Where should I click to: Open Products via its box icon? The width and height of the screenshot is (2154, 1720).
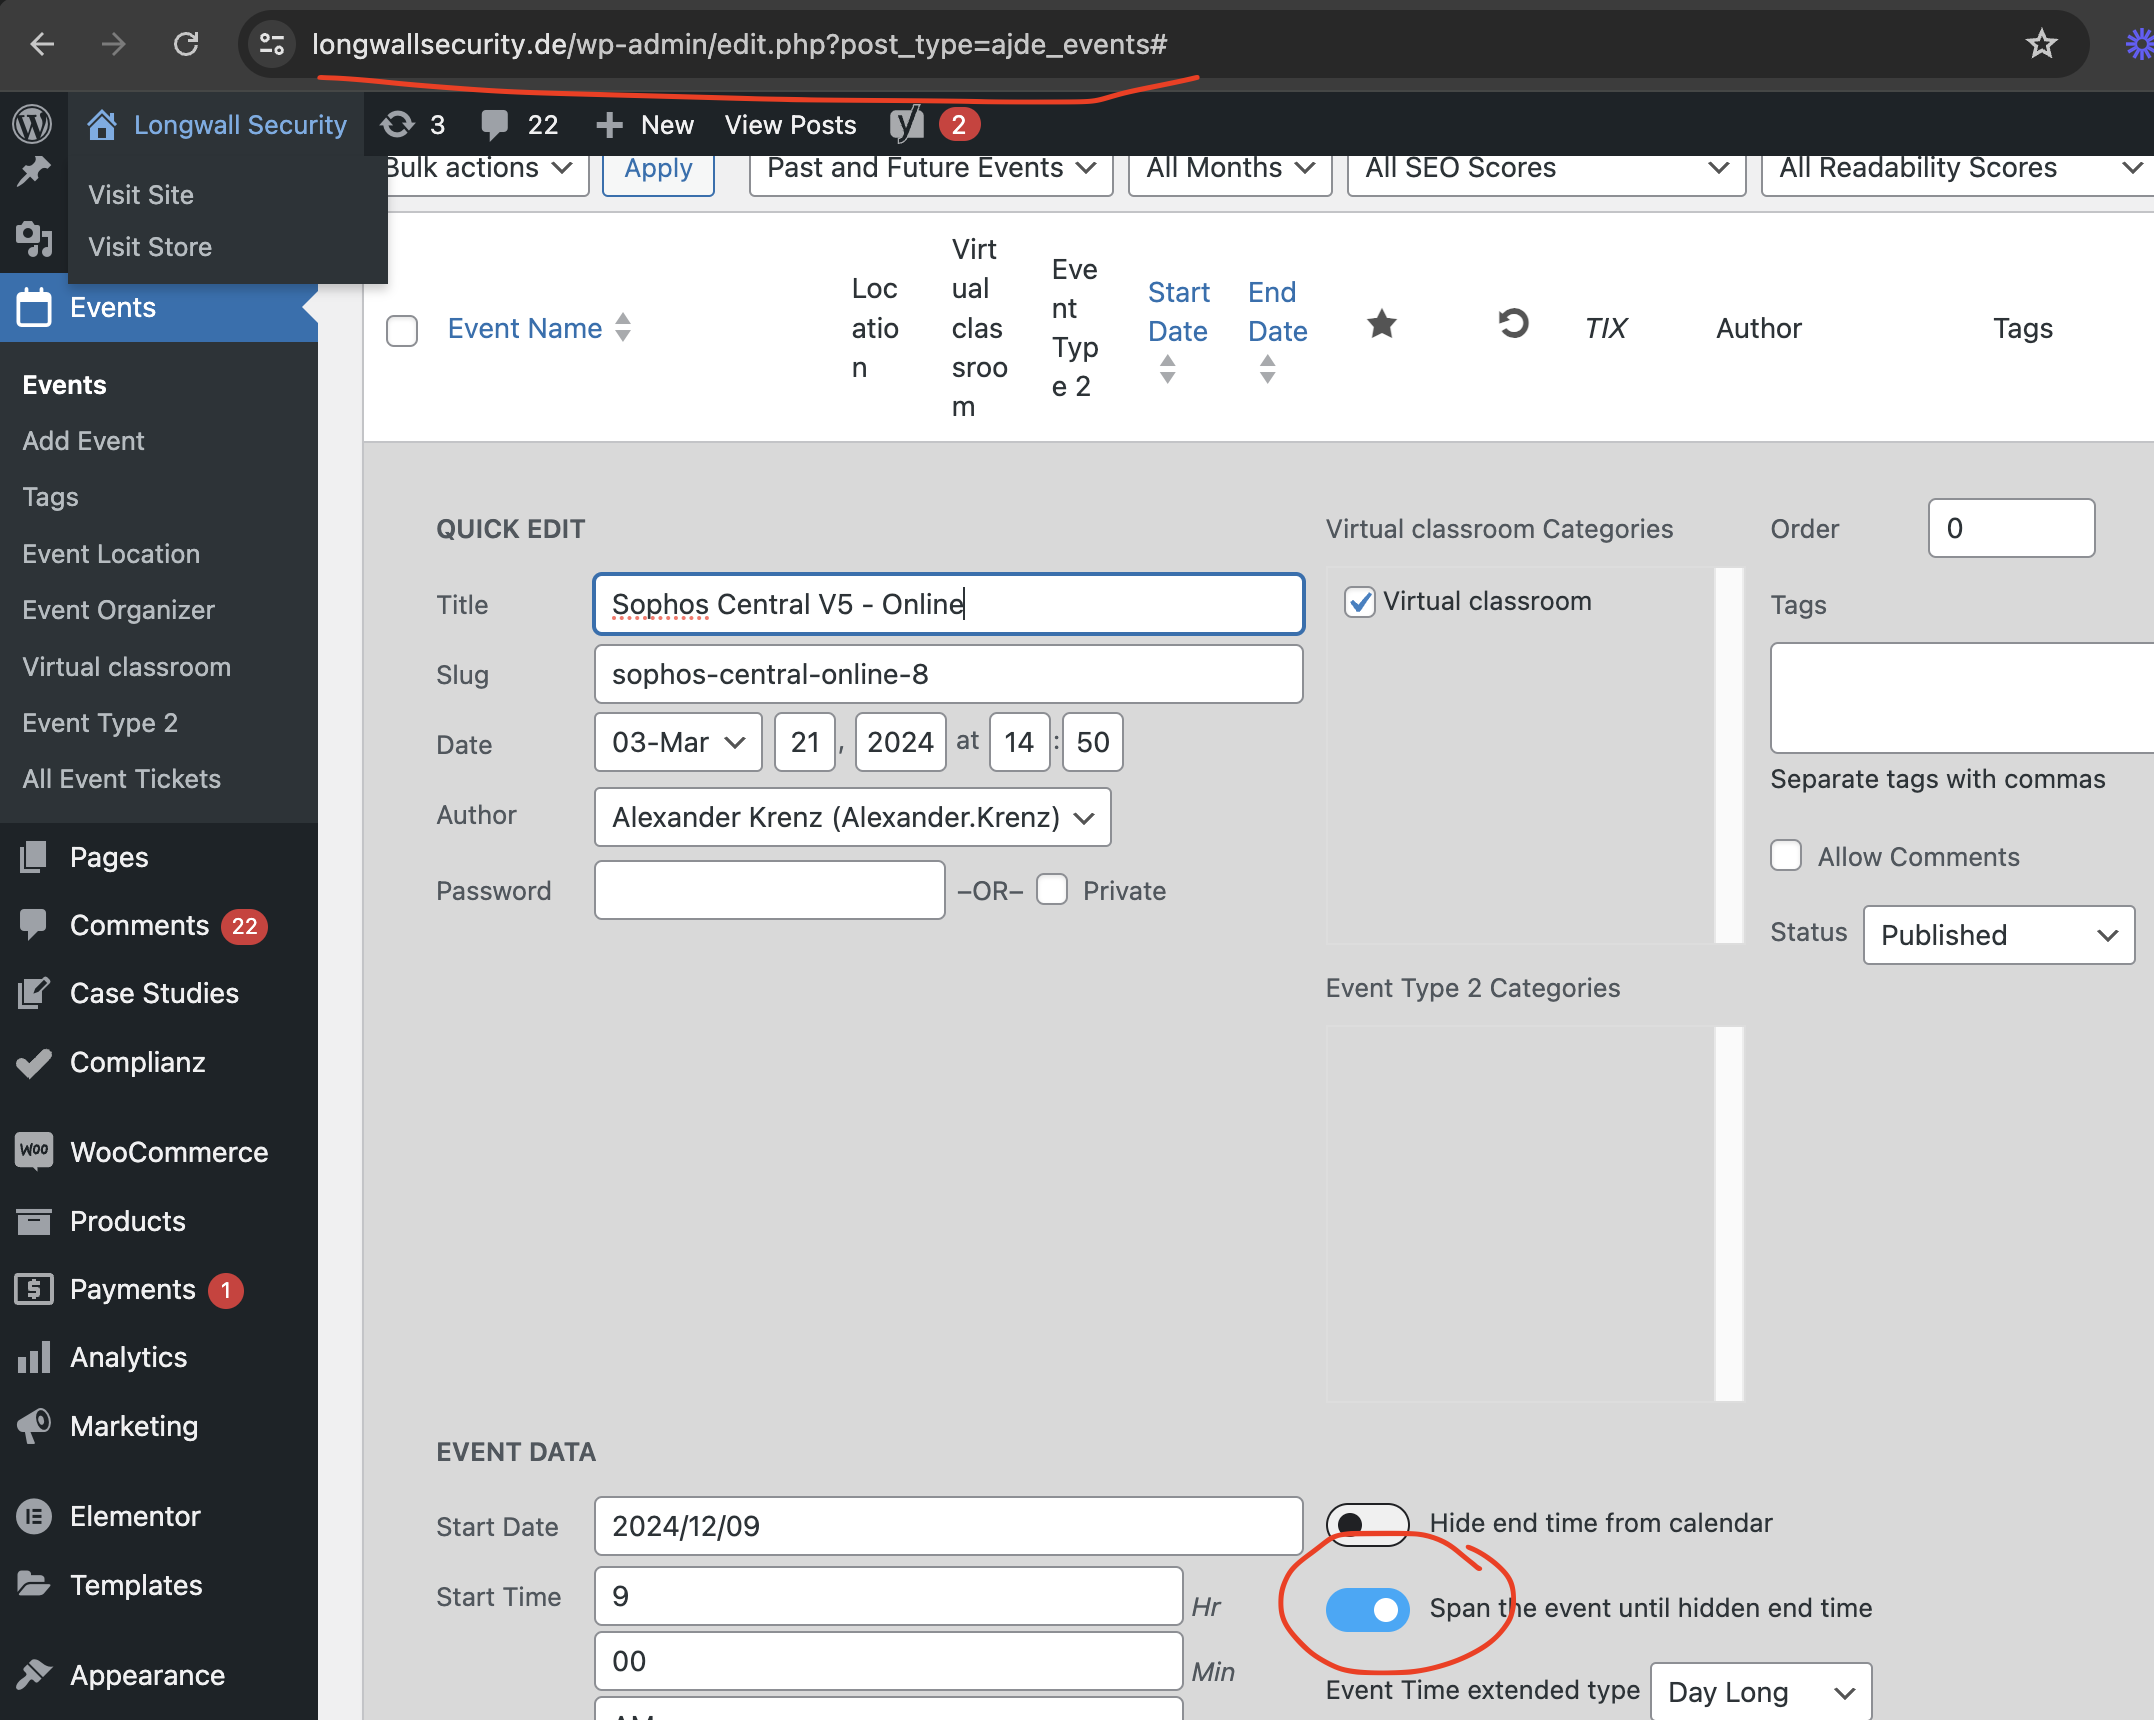click(33, 1221)
